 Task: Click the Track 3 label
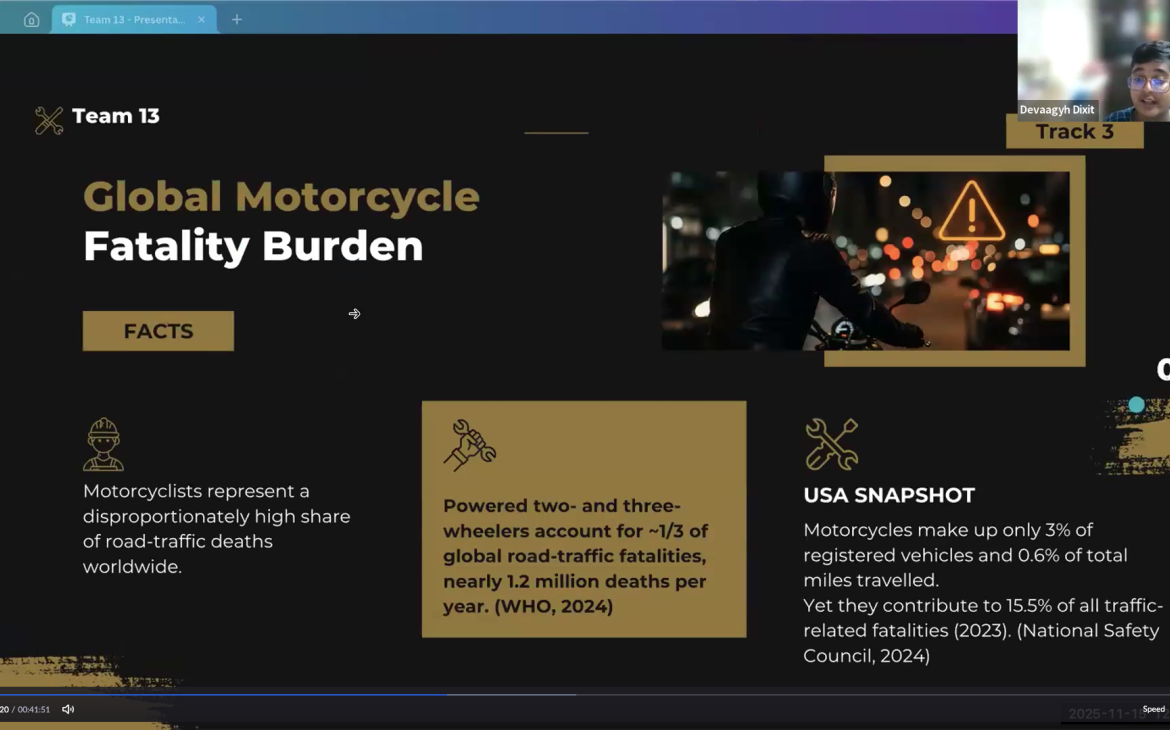pyautogui.click(x=1074, y=132)
